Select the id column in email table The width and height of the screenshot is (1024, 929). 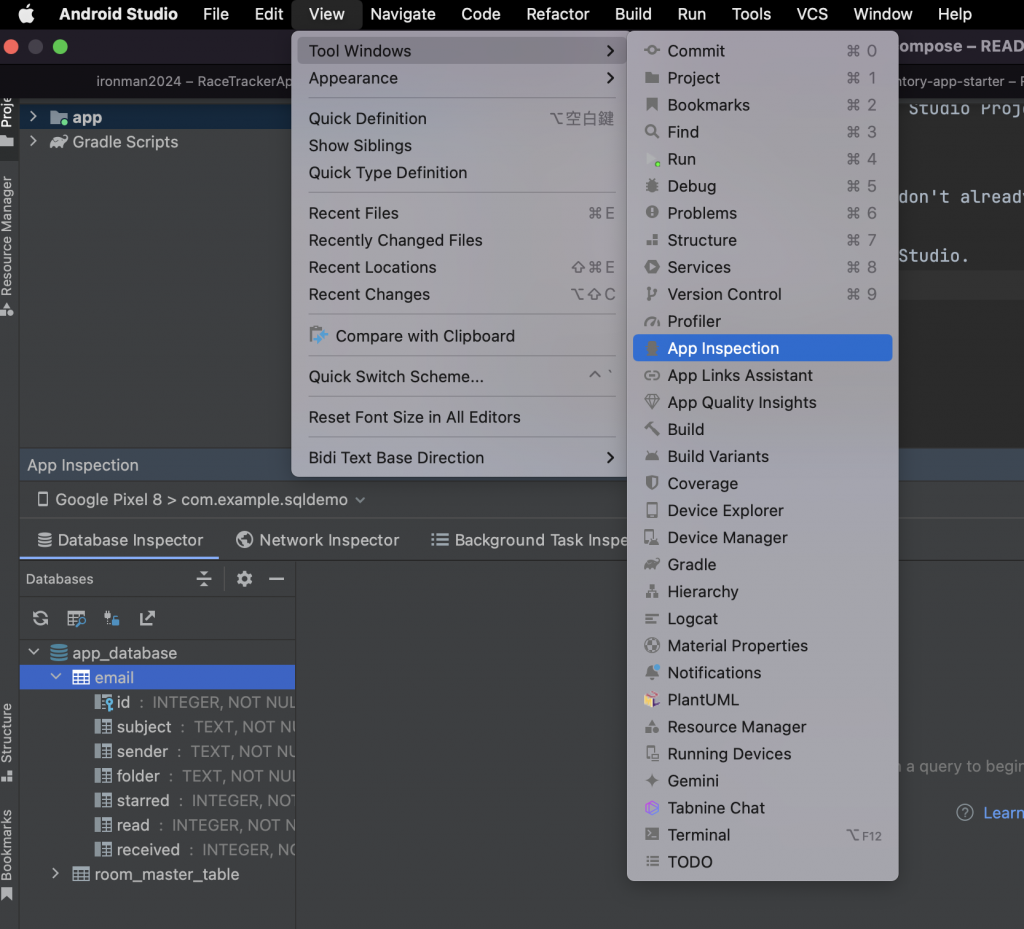click(157, 702)
